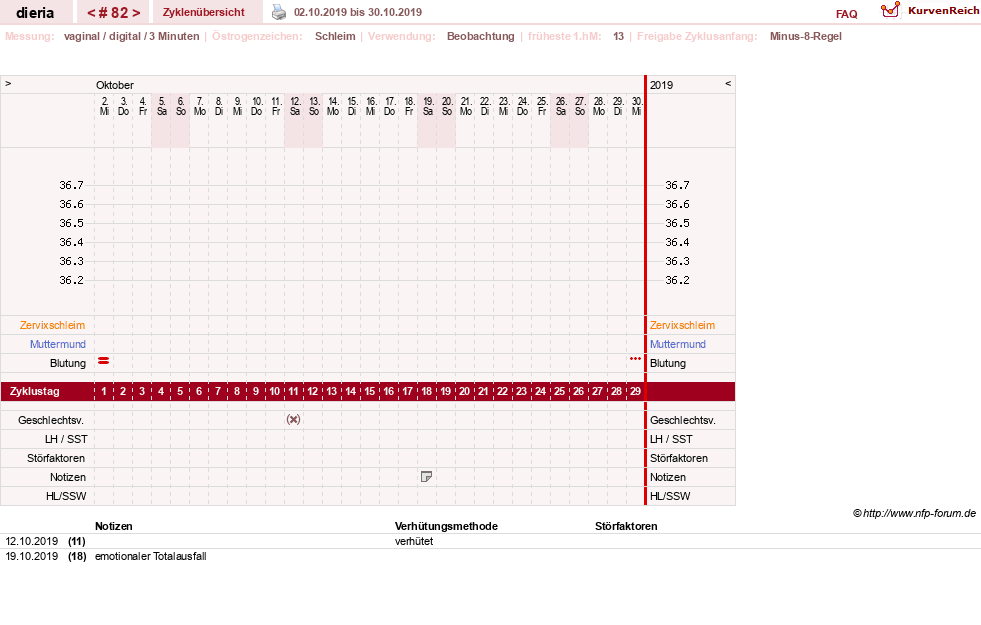
Task: Click the Zyklustag label
Action: tap(35, 391)
